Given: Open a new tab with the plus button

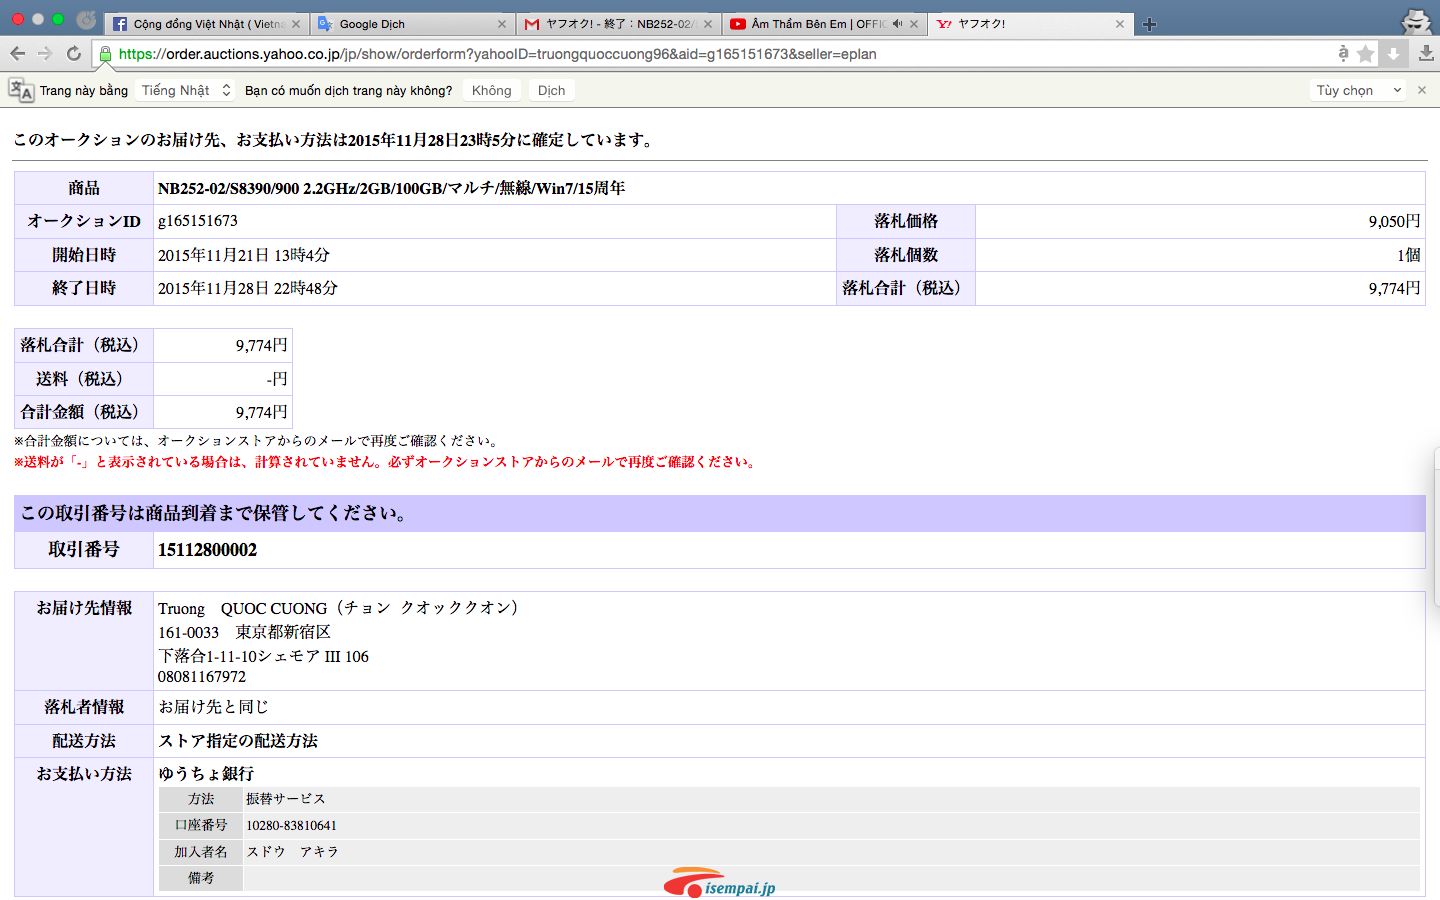Looking at the screenshot, I should [x=1149, y=24].
